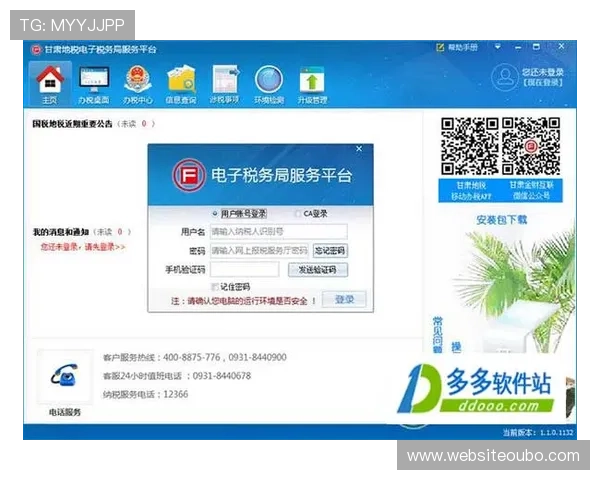Open the 主页 home icon
600x480 pixels.
coord(50,84)
